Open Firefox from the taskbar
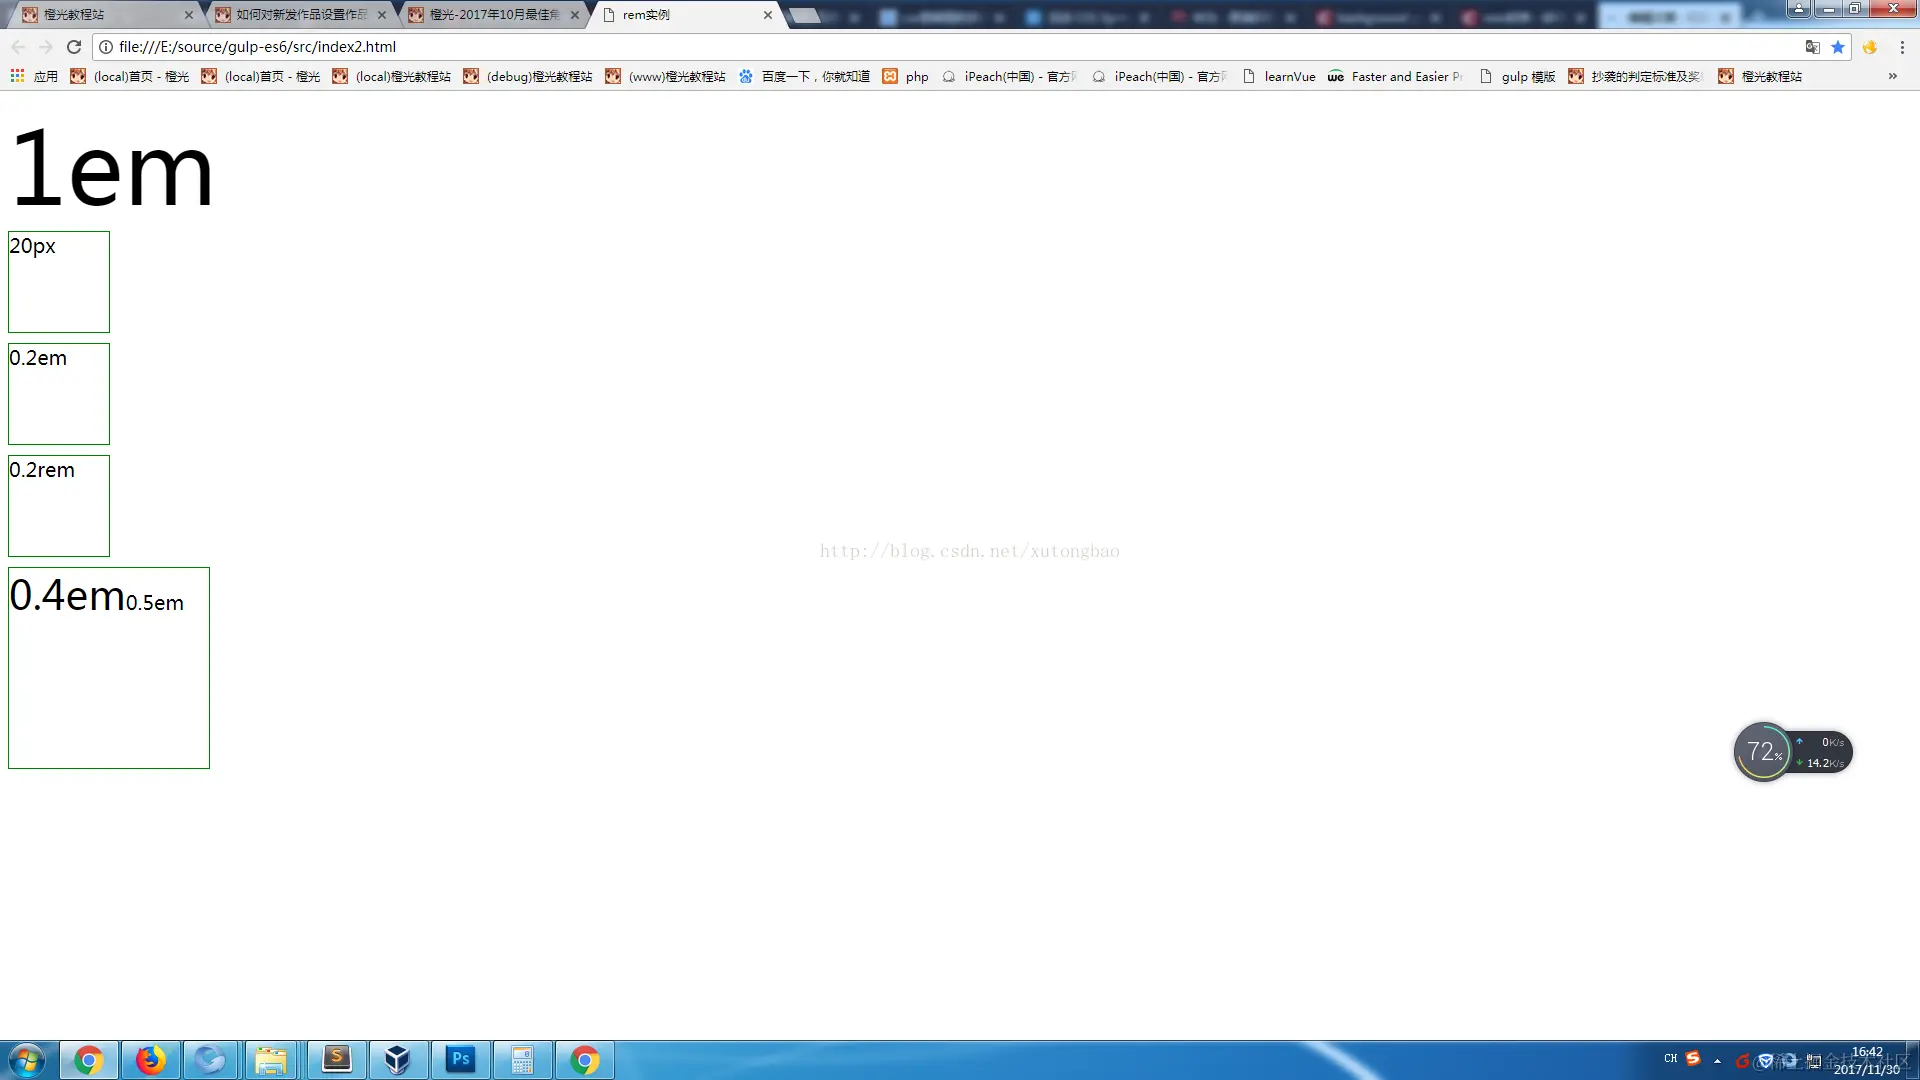Viewport: 1920px width, 1080px height. tap(150, 1059)
